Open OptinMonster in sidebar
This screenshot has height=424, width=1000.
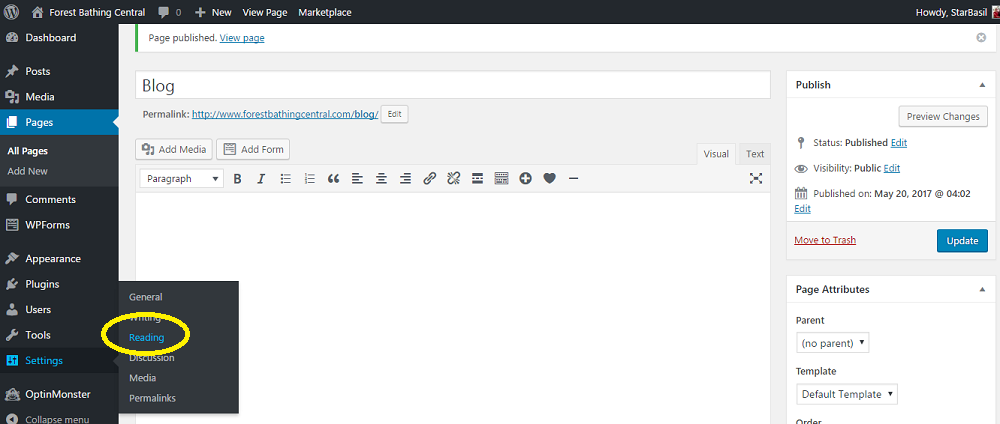59,394
